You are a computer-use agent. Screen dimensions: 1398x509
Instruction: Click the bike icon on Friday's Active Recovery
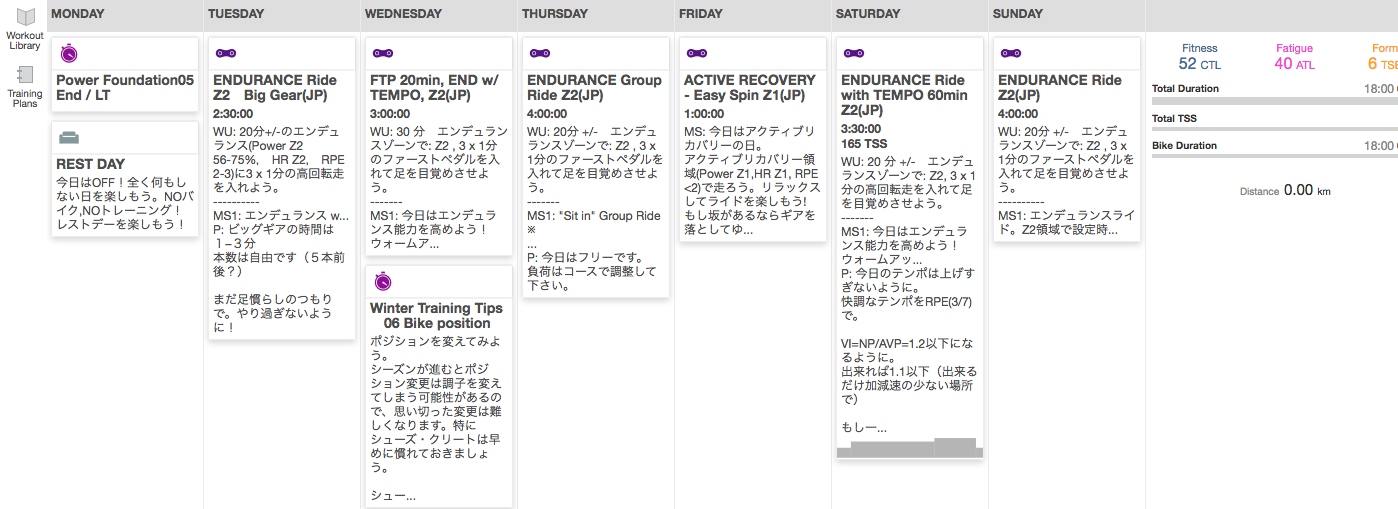tap(695, 53)
